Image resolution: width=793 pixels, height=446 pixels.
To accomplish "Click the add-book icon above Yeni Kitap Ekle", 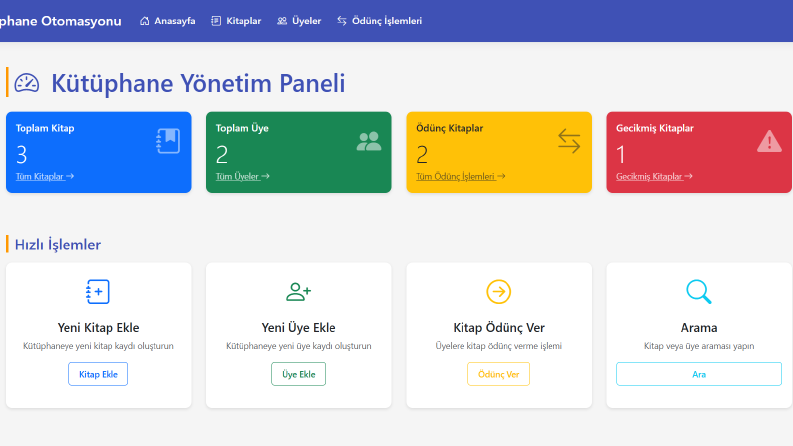I will [98, 291].
